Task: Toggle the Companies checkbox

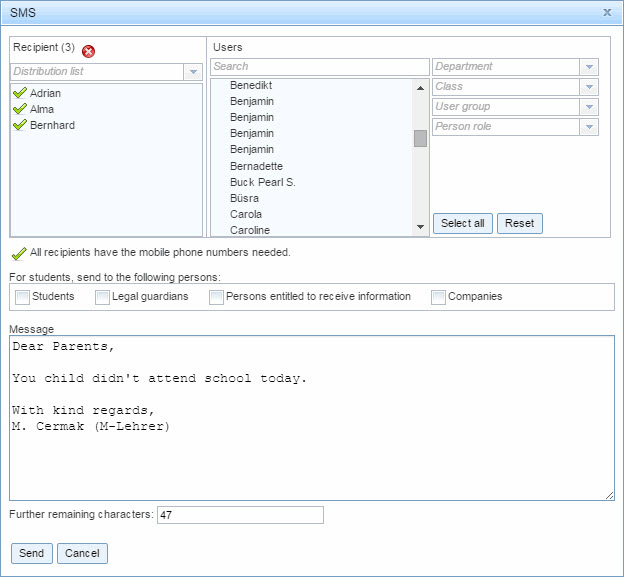Action: point(438,297)
